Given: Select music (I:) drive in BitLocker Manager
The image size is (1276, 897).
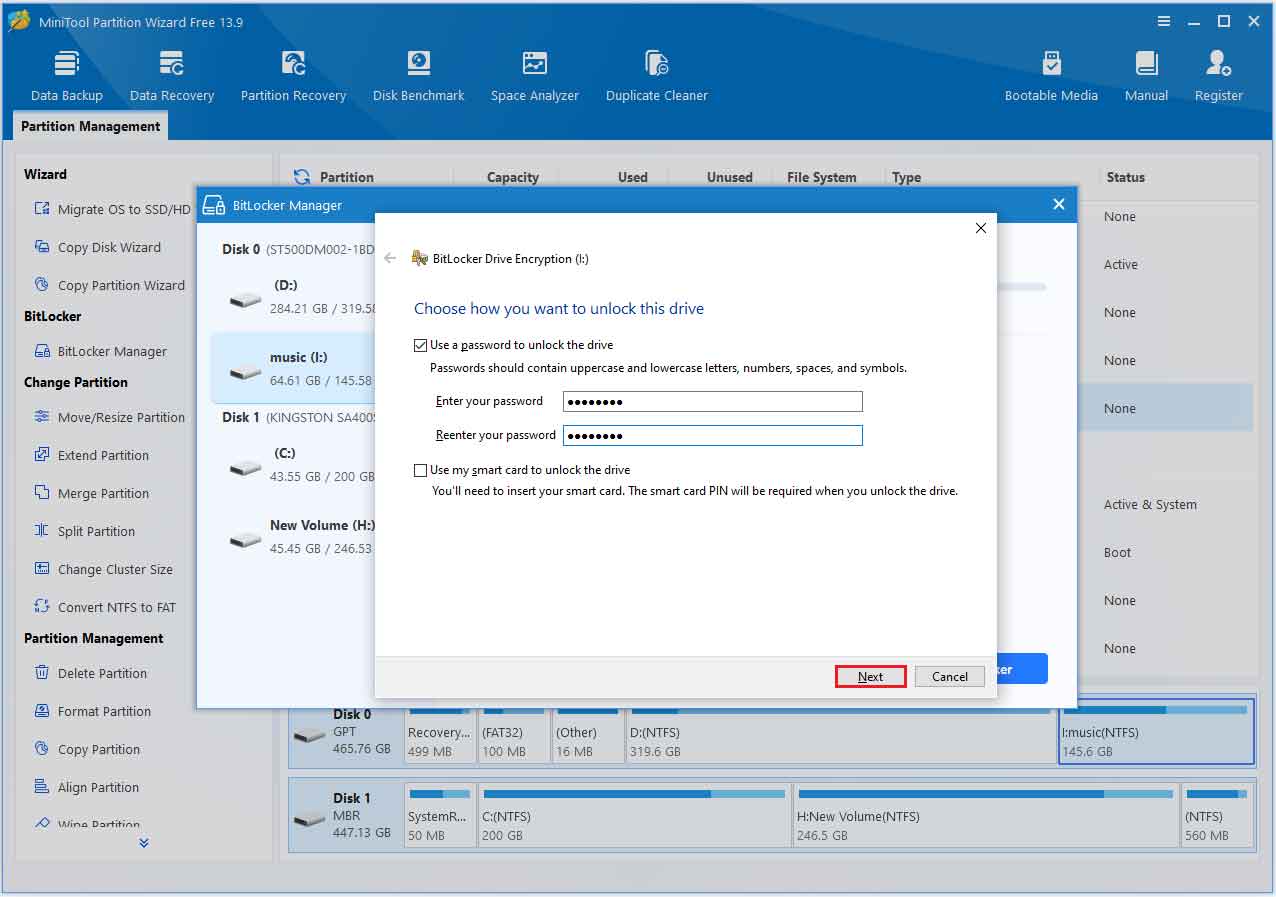Looking at the screenshot, I should coord(293,368).
